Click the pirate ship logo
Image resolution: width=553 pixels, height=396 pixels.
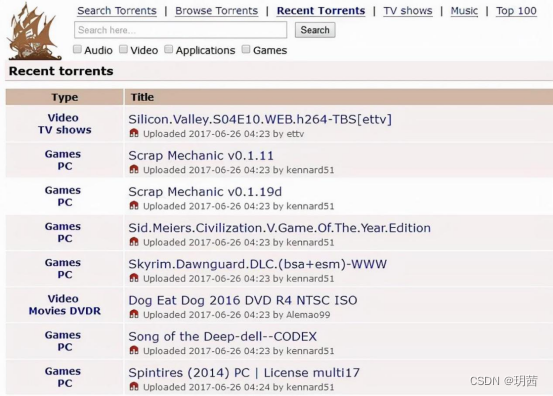click(34, 31)
